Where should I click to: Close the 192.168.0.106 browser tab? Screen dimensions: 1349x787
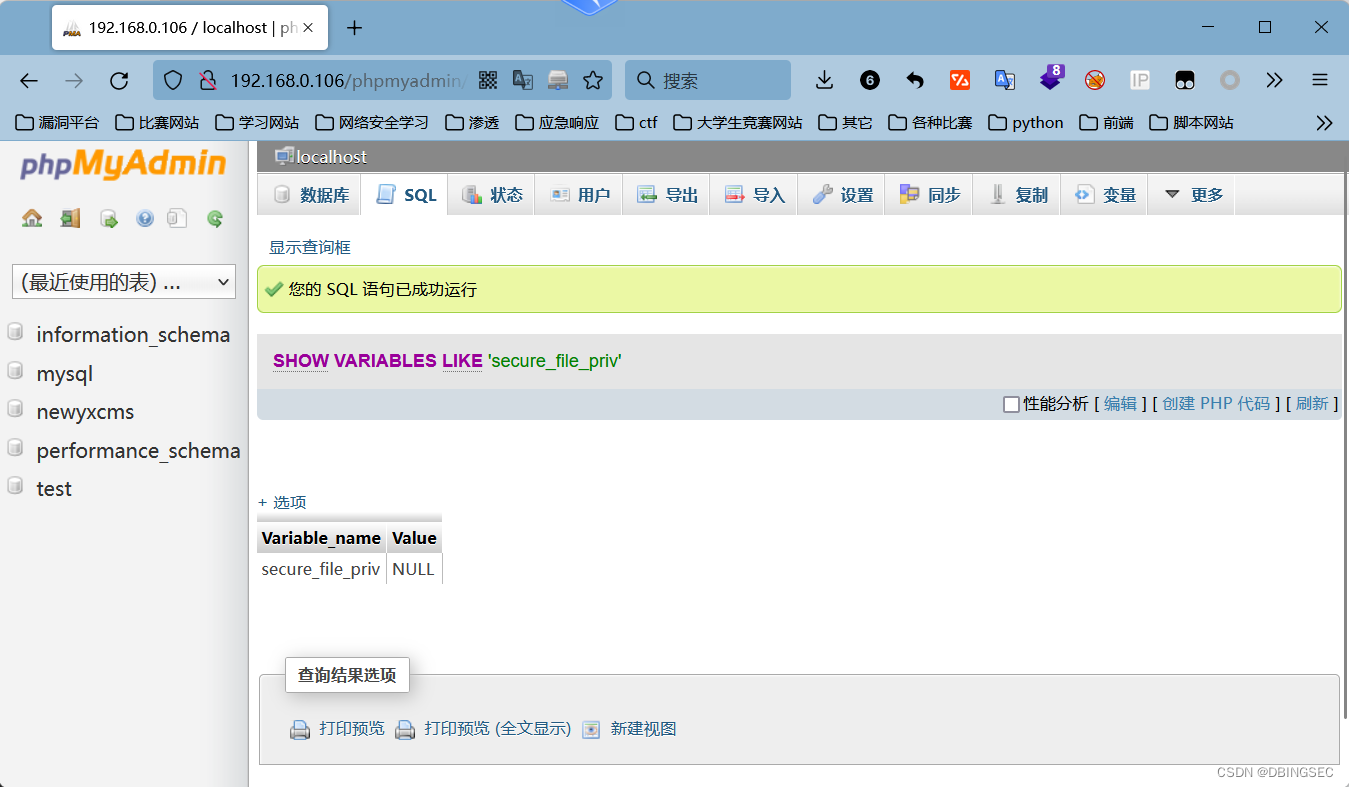coord(310,28)
